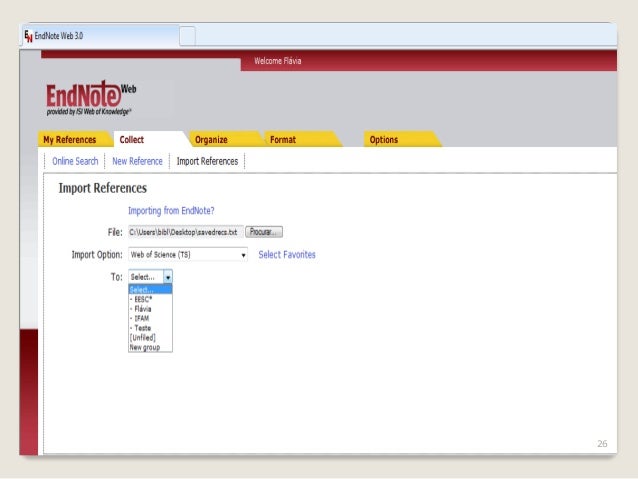Click the File path input field
Image resolution: width=638 pixels, height=479 pixels.
[x=186, y=232]
